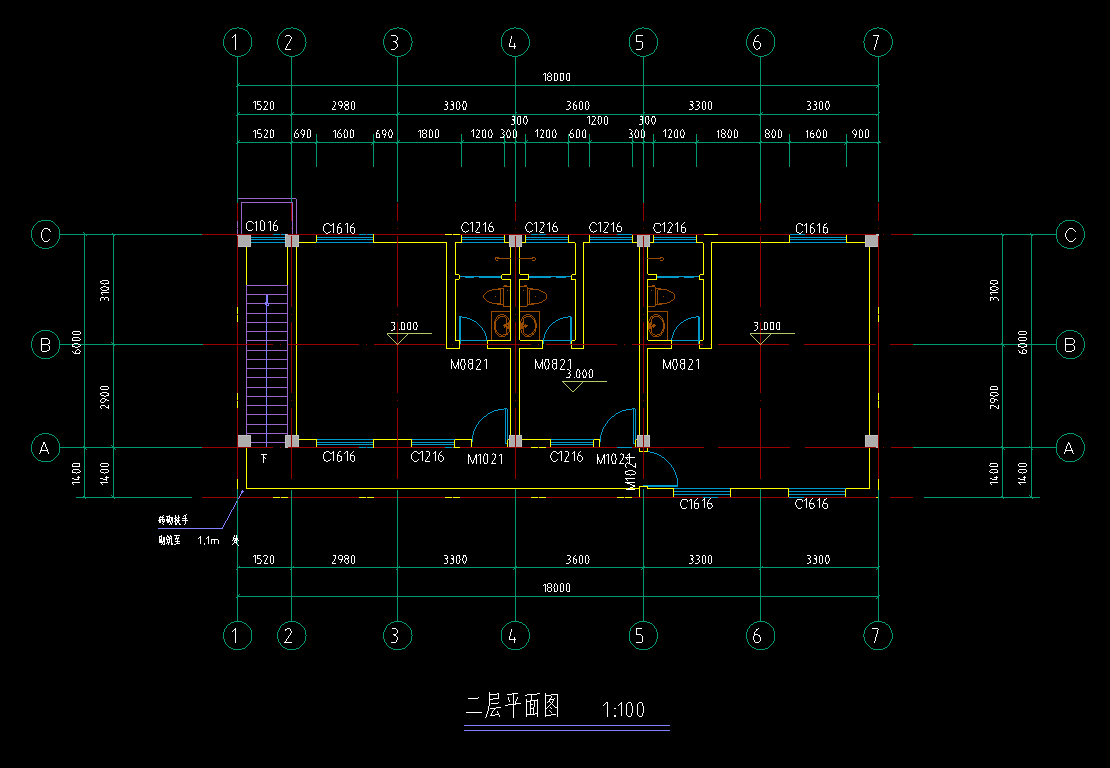Click the stair direction label 下
The width and height of the screenshot is (1110, 768).
pos(264,459)
